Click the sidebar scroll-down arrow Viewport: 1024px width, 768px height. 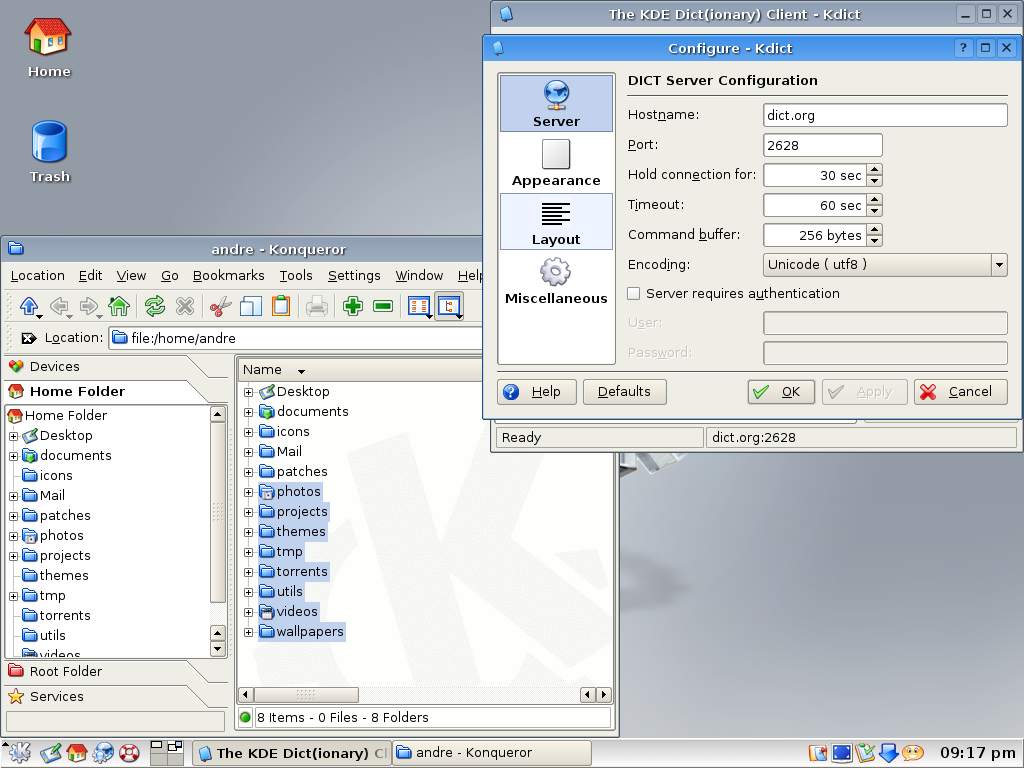tap(217, 649)
